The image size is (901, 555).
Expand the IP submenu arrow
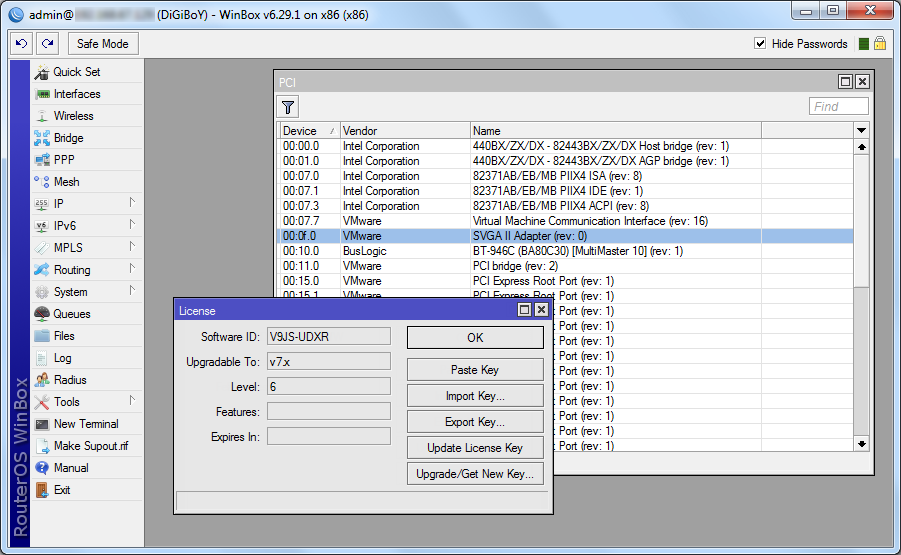coord(132,202)
